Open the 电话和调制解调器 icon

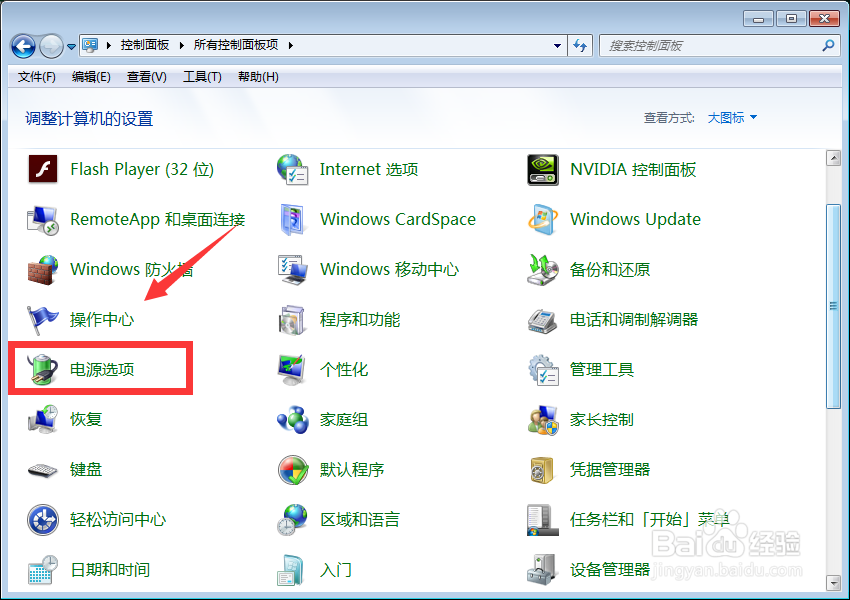pyautogui.click(x=543, y=321)
